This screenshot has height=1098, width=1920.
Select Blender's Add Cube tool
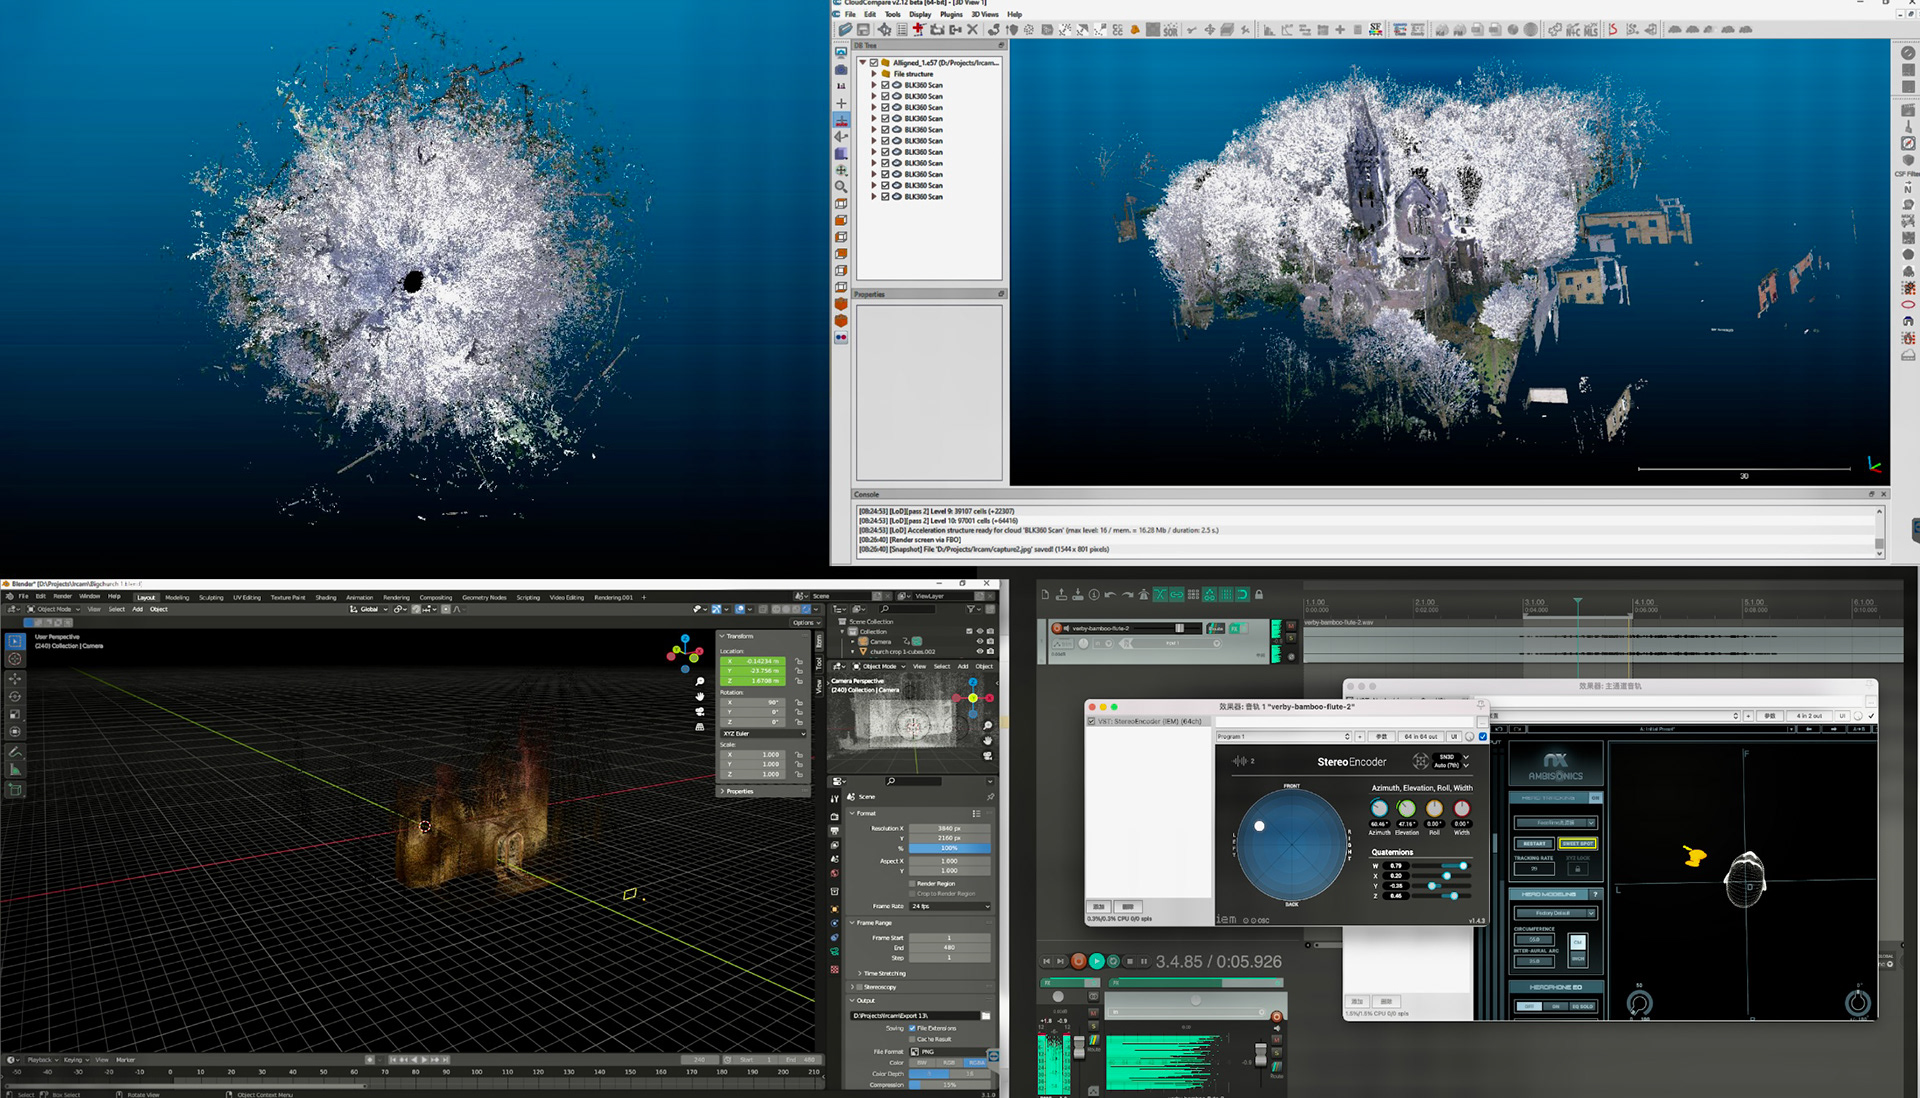(15, 789)
